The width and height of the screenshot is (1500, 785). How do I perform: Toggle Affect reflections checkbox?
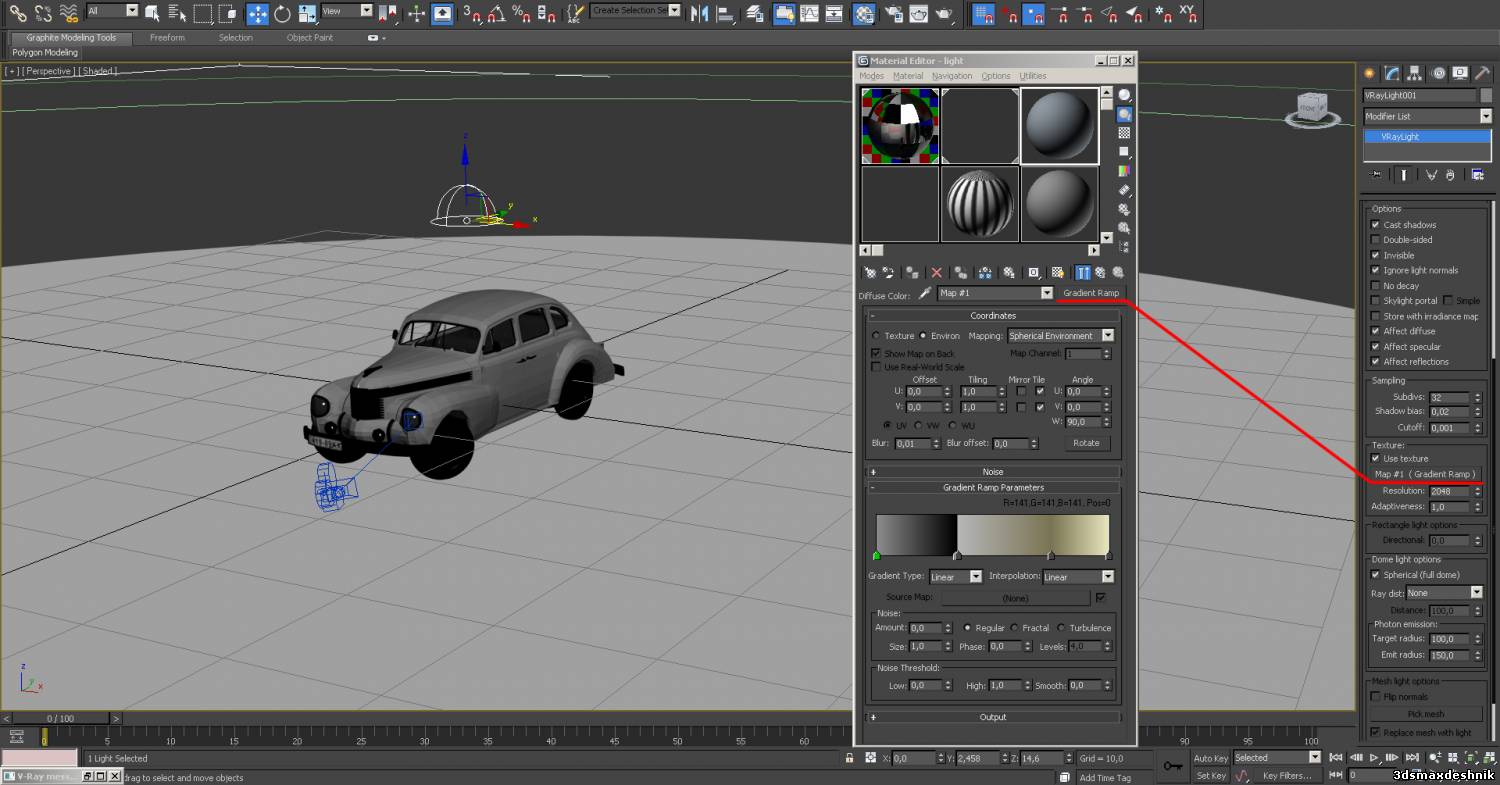(1375, 362)
